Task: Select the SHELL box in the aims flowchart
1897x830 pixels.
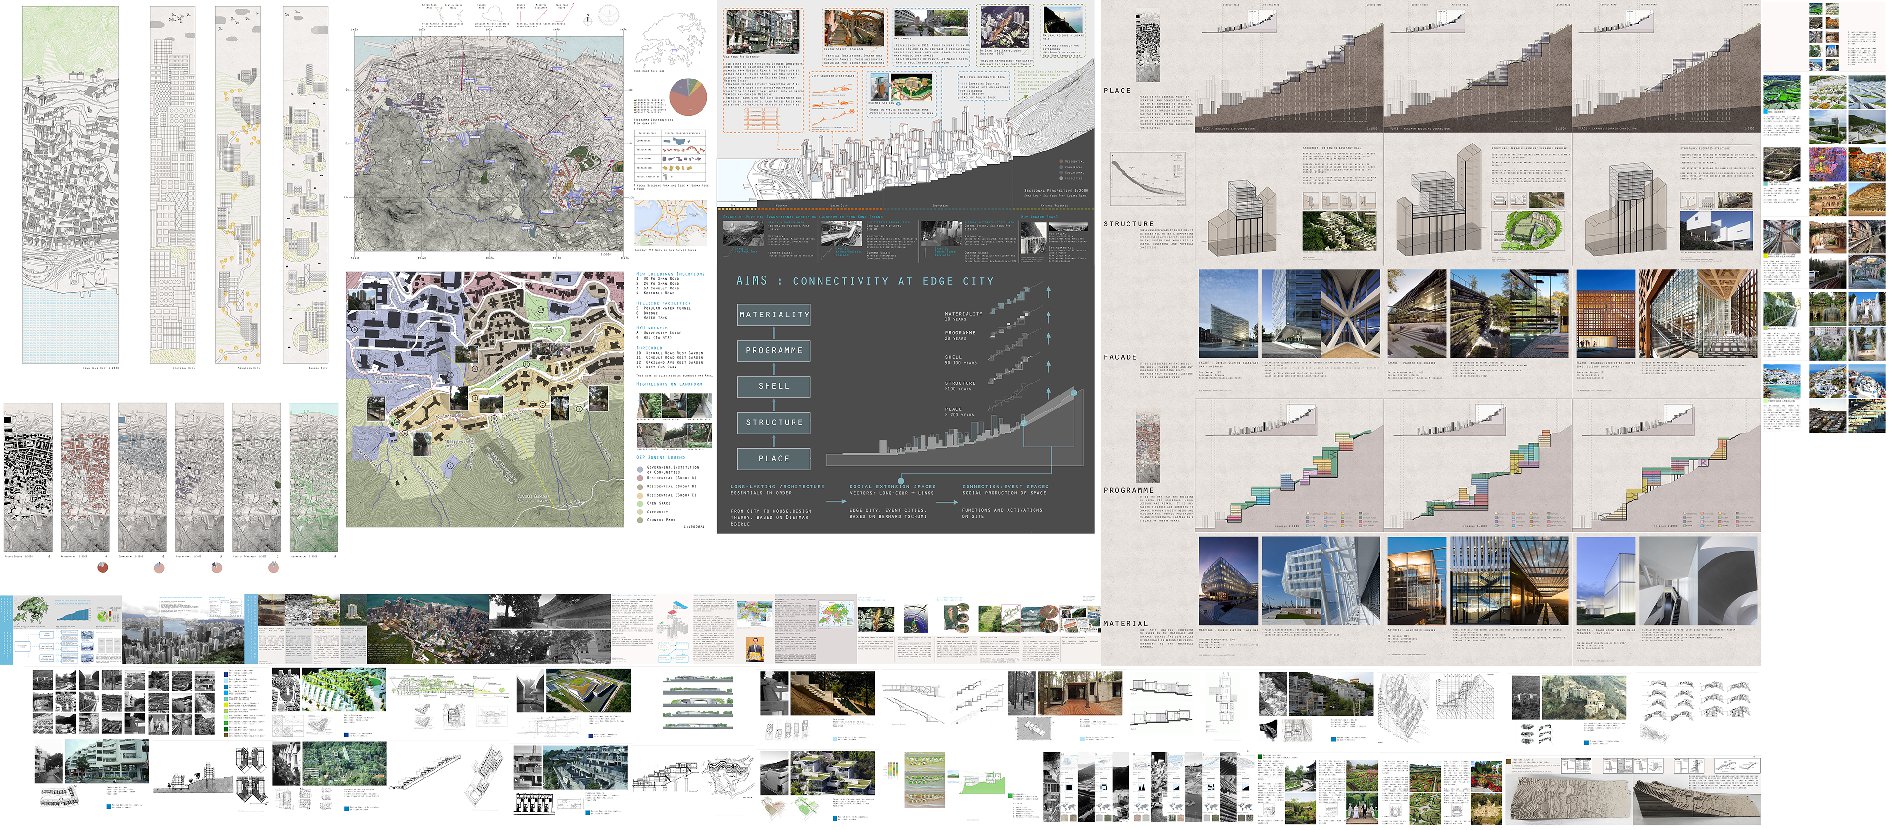Action: click(x=774, y=386)
